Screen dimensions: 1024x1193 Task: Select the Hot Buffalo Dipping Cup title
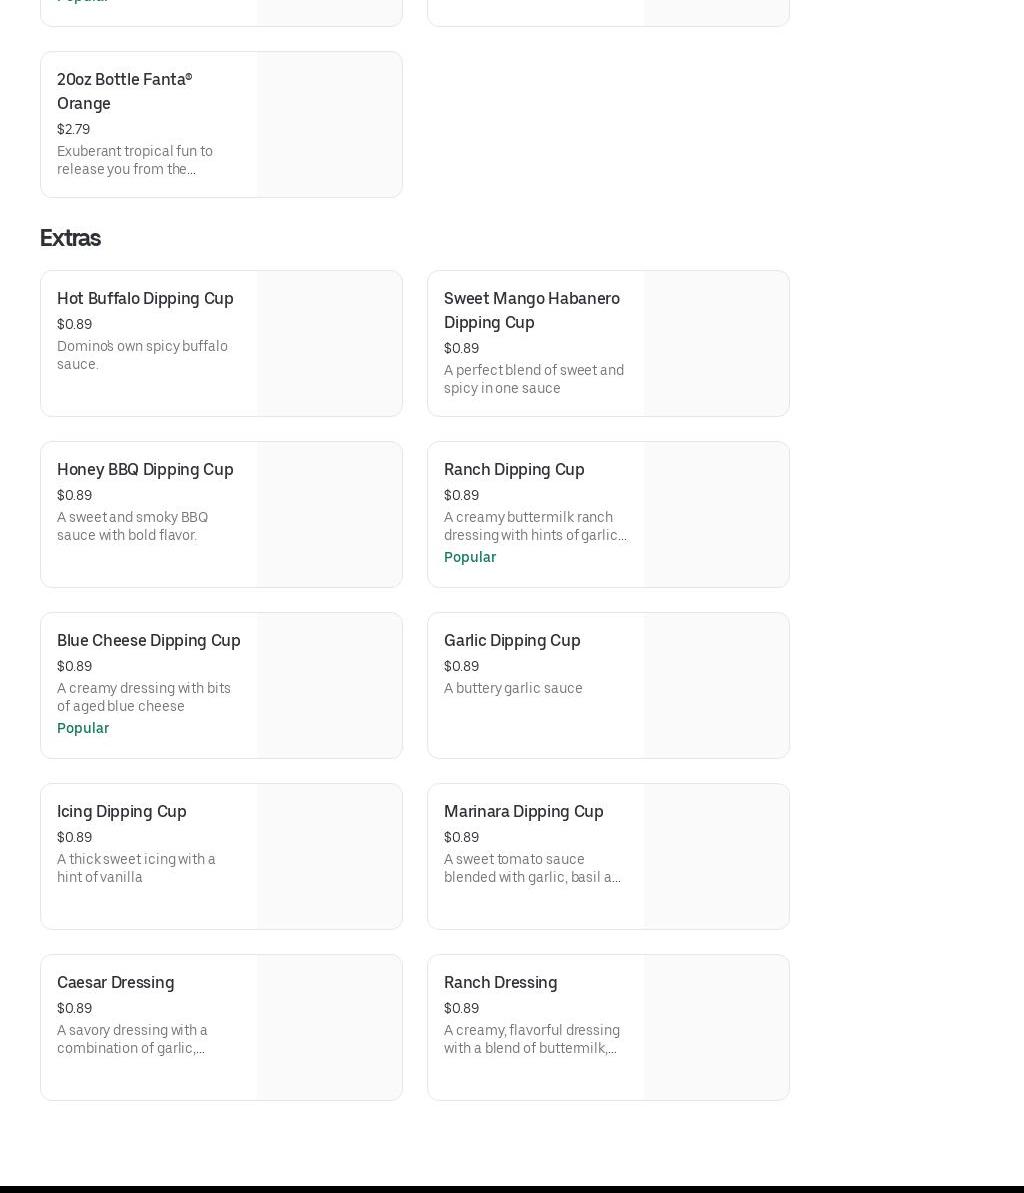[x=145, y=298]
